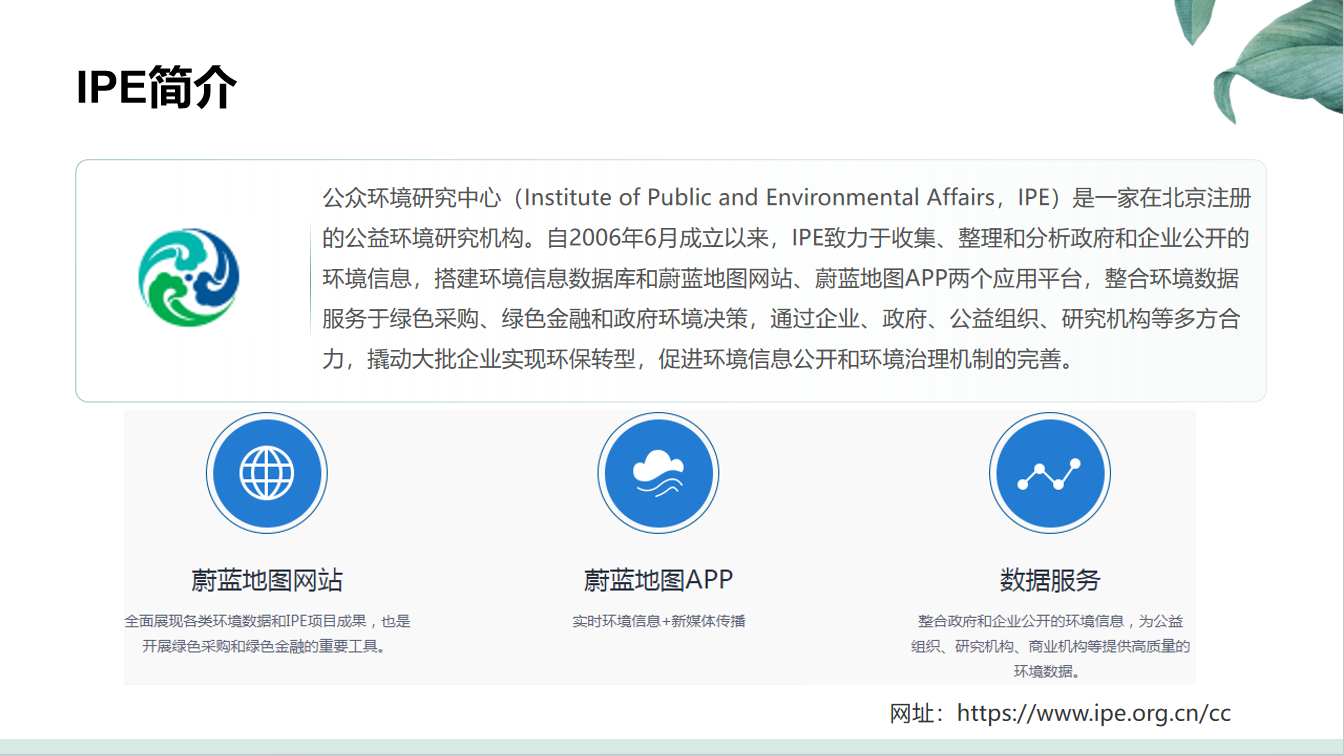Click the text line starting 全面展现各类环境数据

coord(267,621)
